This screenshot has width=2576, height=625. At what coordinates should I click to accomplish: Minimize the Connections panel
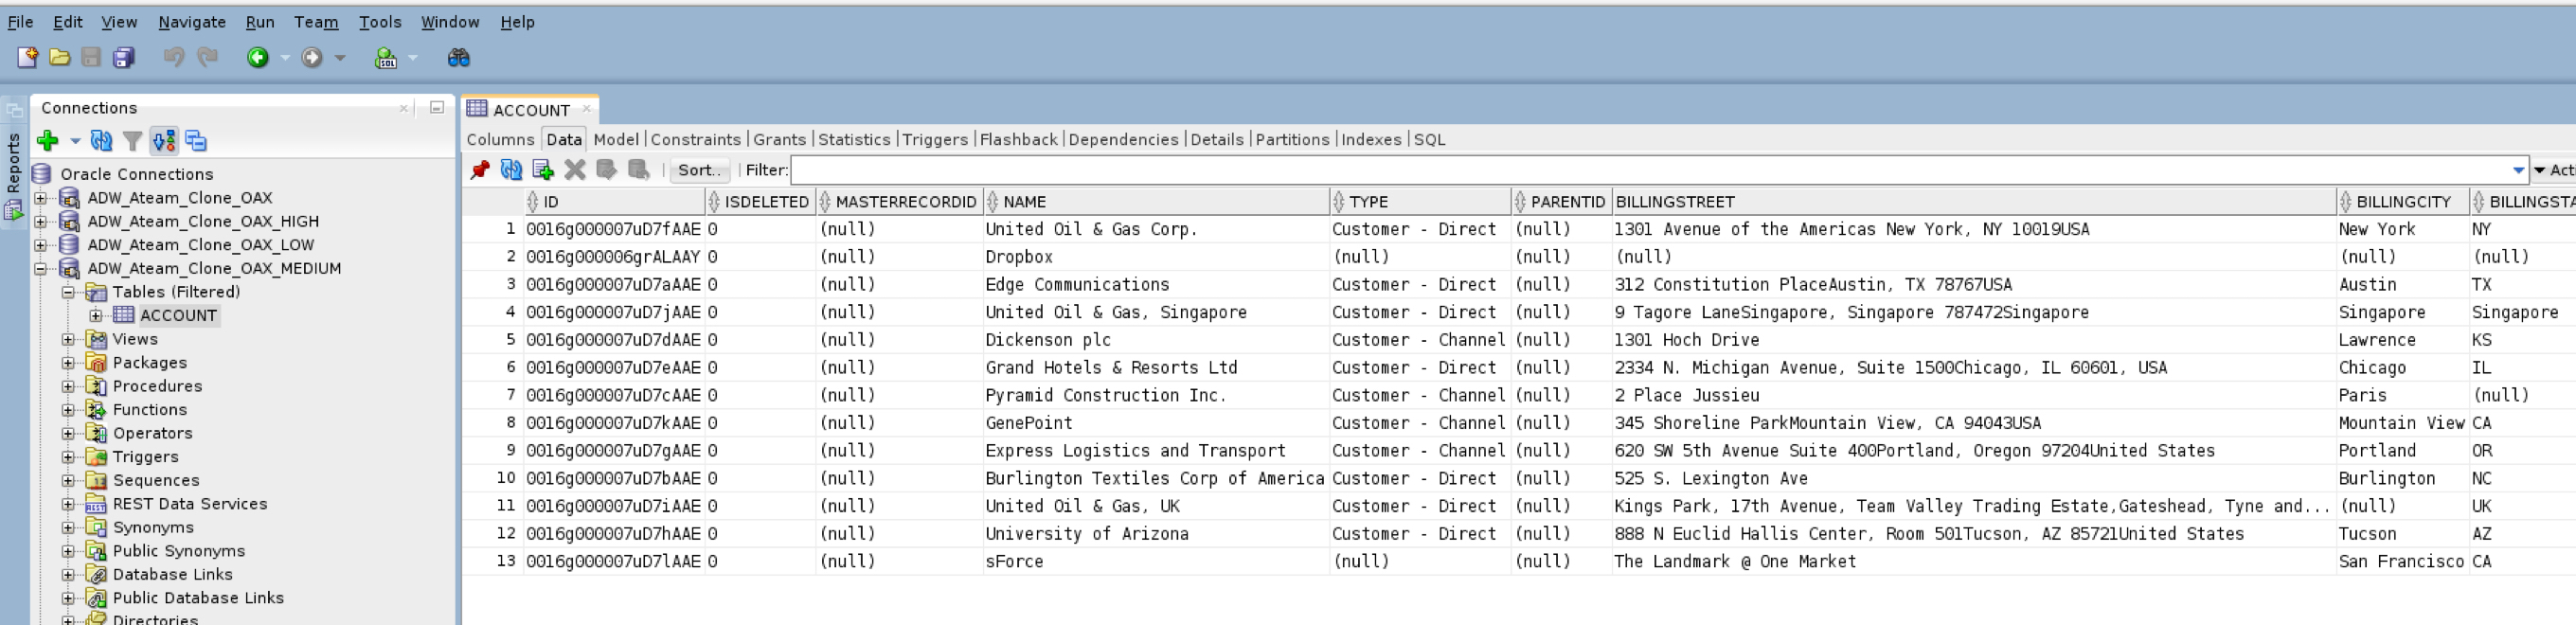pos(437,107)
